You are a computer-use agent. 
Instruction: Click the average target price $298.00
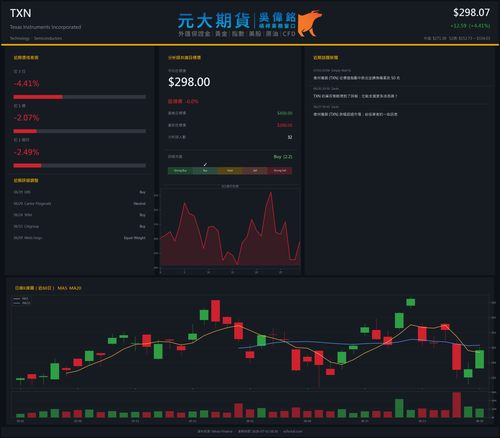(x=189, y=82)
